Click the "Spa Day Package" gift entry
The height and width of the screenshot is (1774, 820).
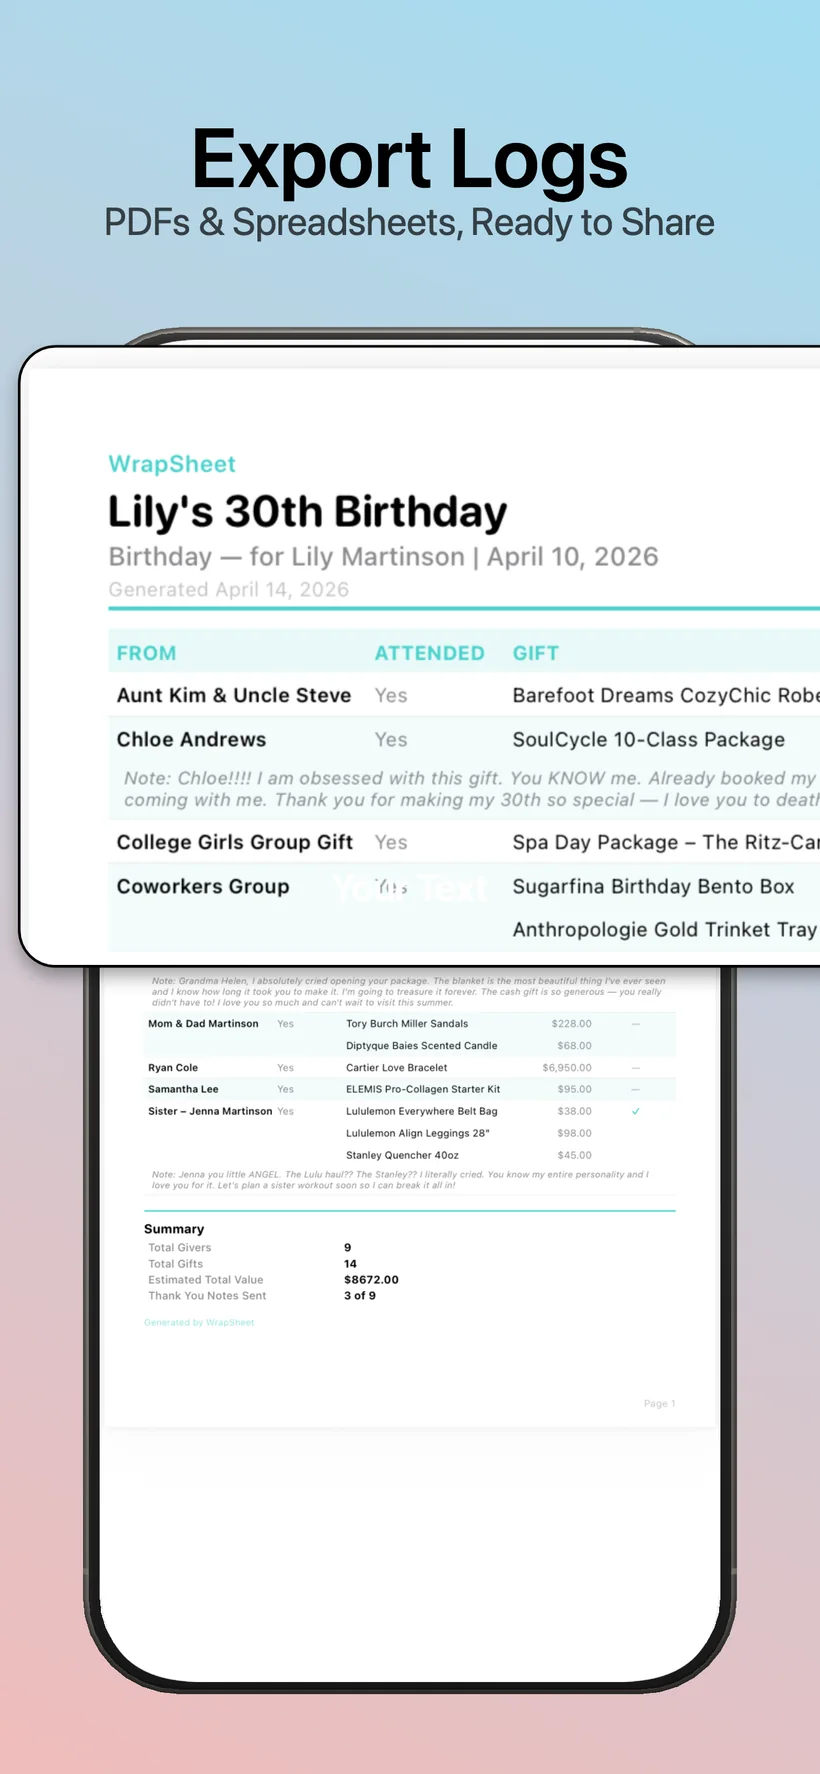[x=666, y=842]
